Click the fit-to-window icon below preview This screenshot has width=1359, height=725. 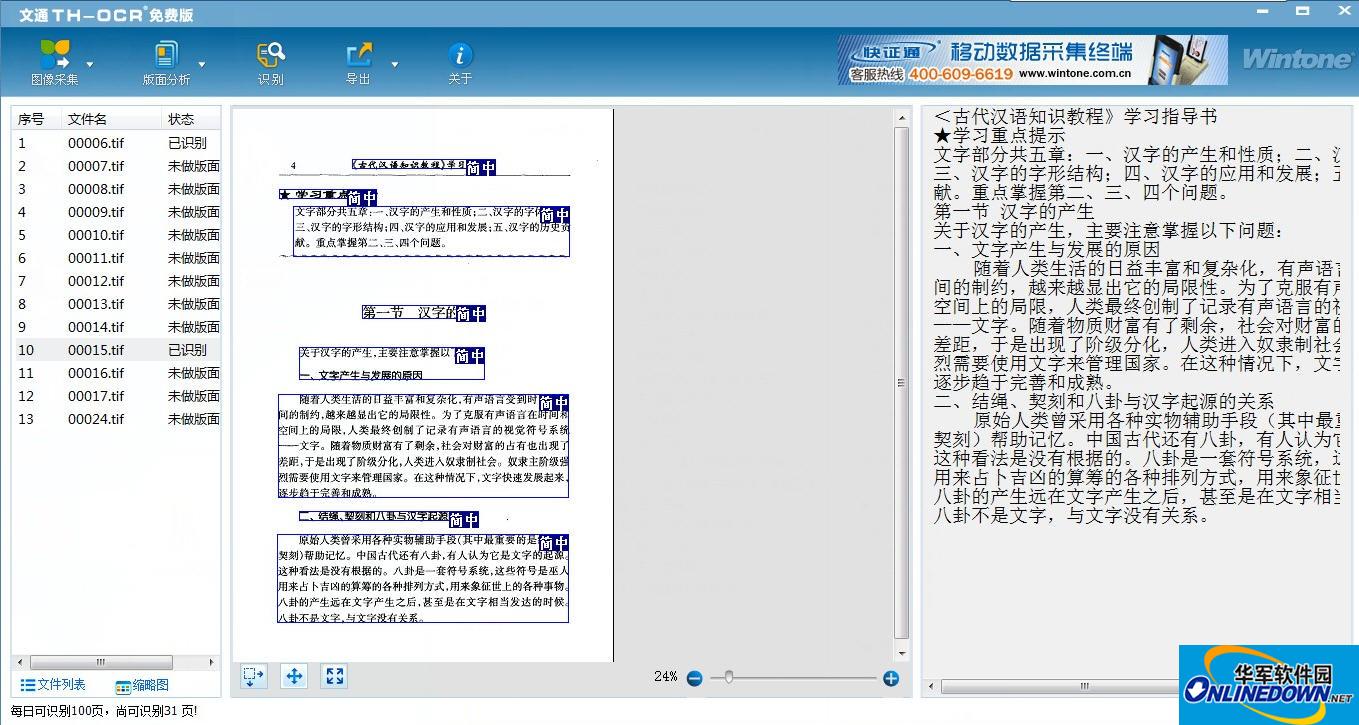(x=335, y=676)
